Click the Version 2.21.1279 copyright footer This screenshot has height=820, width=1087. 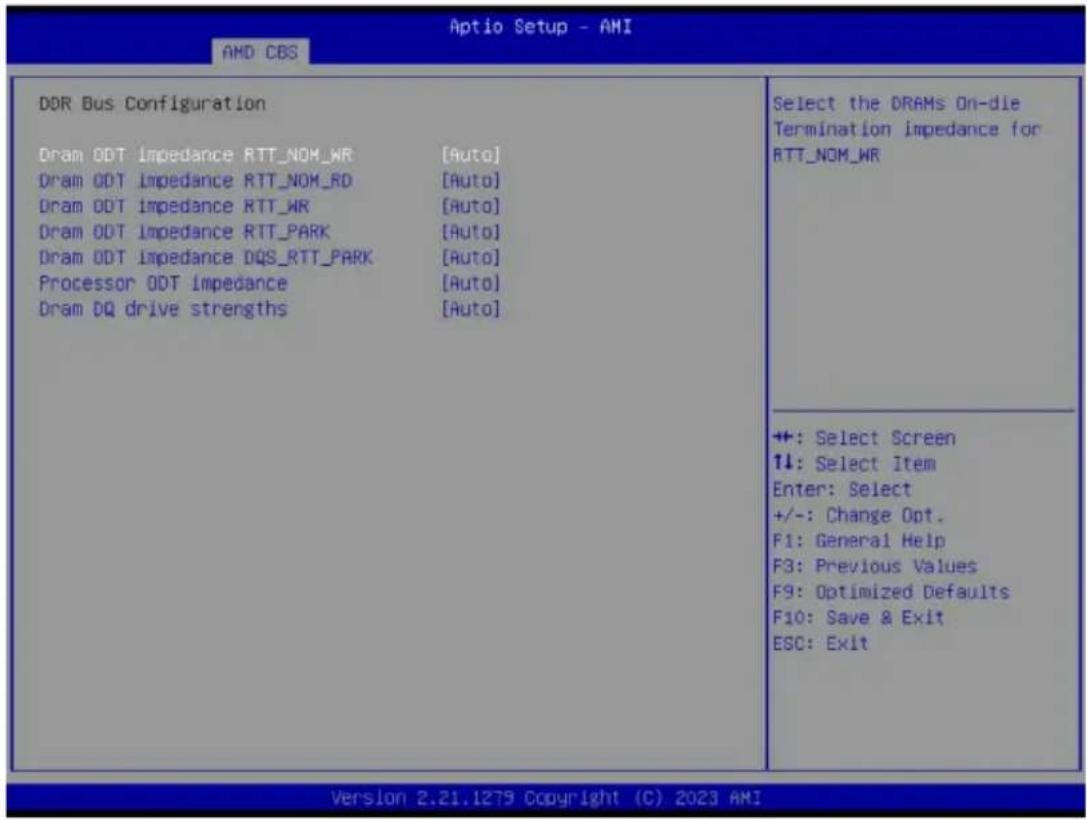click(x=546, y=798)
